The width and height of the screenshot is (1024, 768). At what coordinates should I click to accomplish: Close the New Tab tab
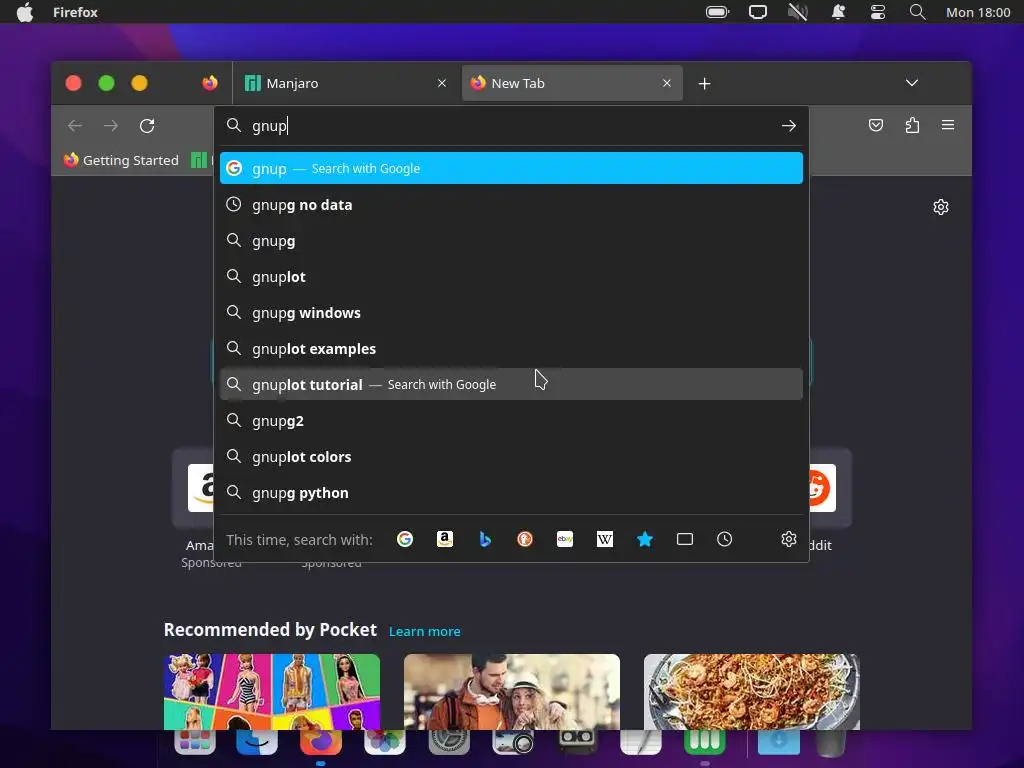coord(667,83)
